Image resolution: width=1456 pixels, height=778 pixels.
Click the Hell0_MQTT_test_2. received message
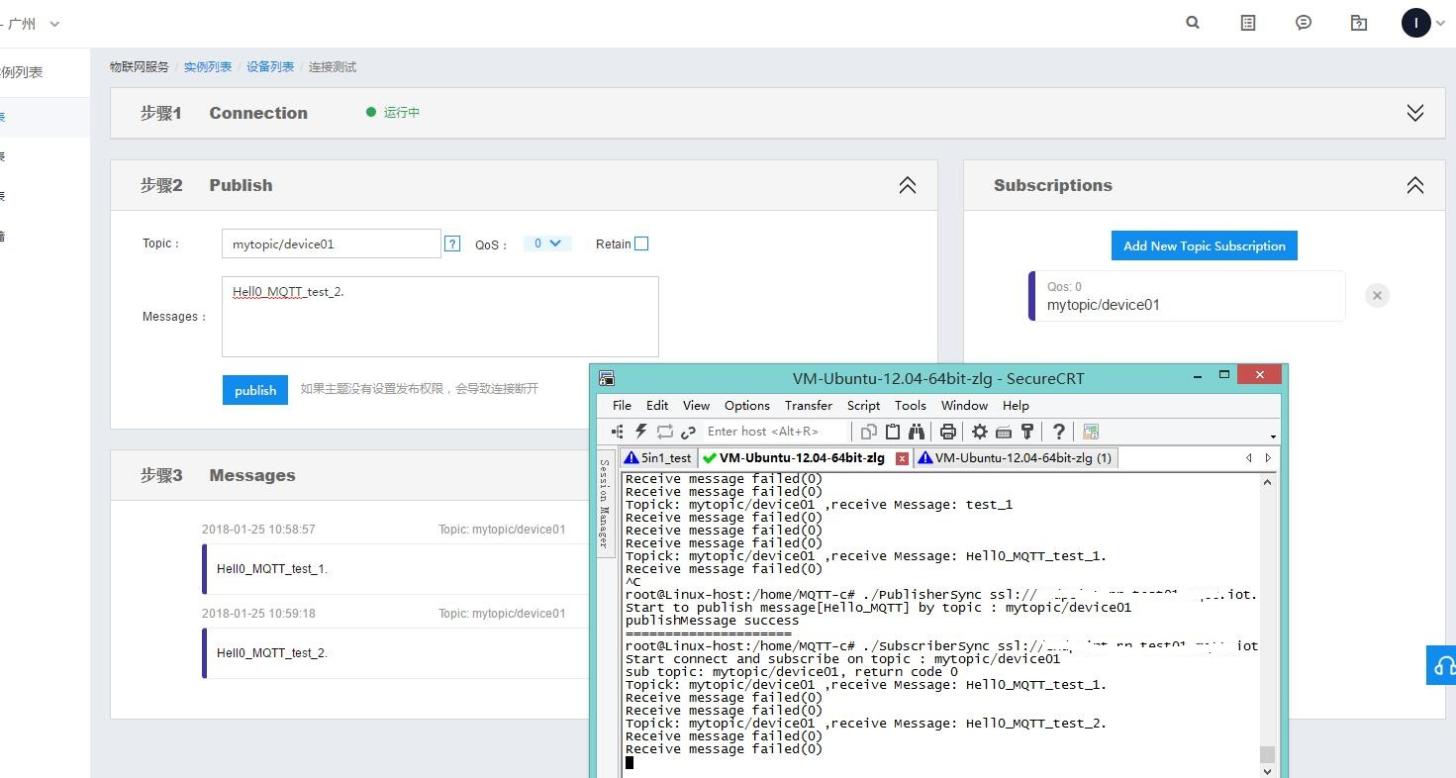(272, 653)
